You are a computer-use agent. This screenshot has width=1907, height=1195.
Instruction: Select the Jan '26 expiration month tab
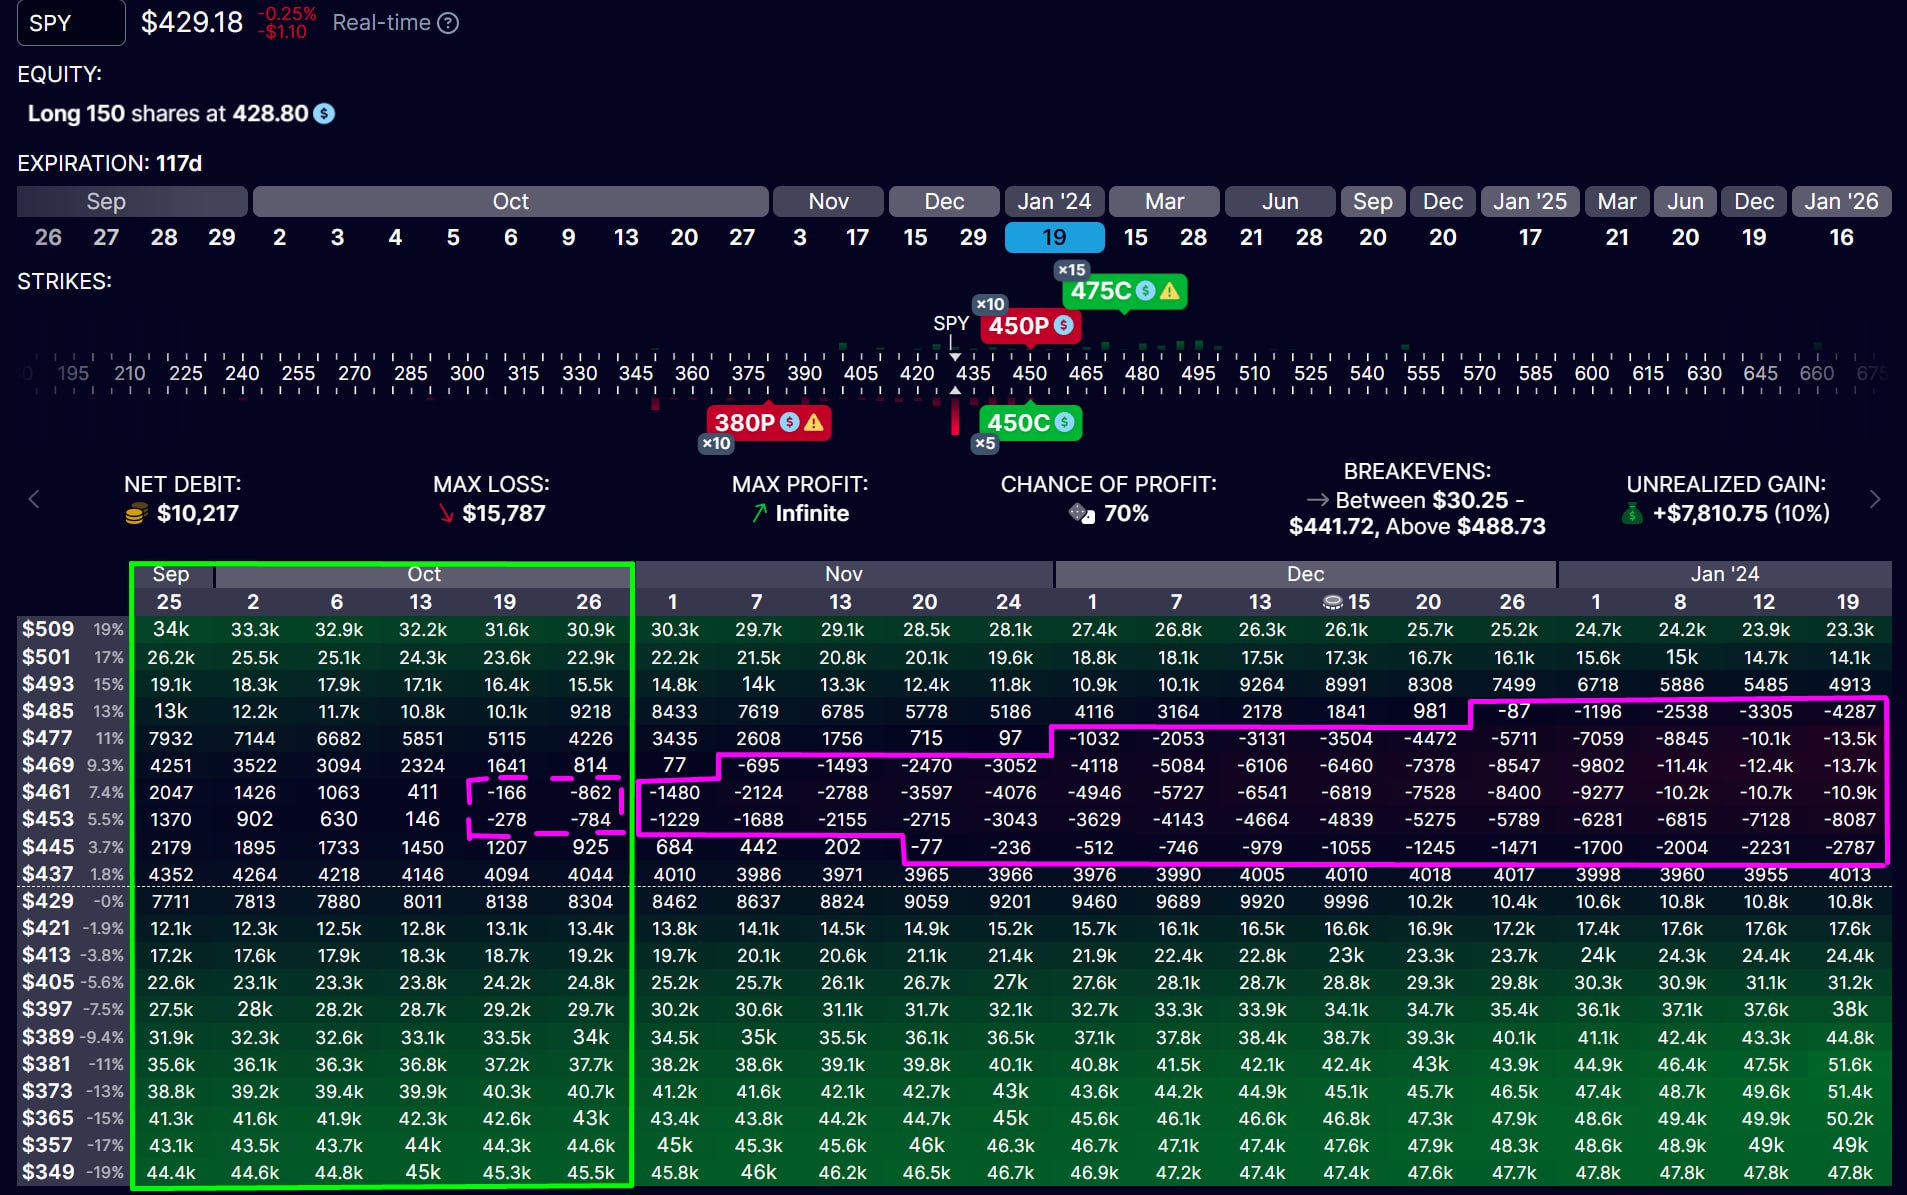point(1841,201)
